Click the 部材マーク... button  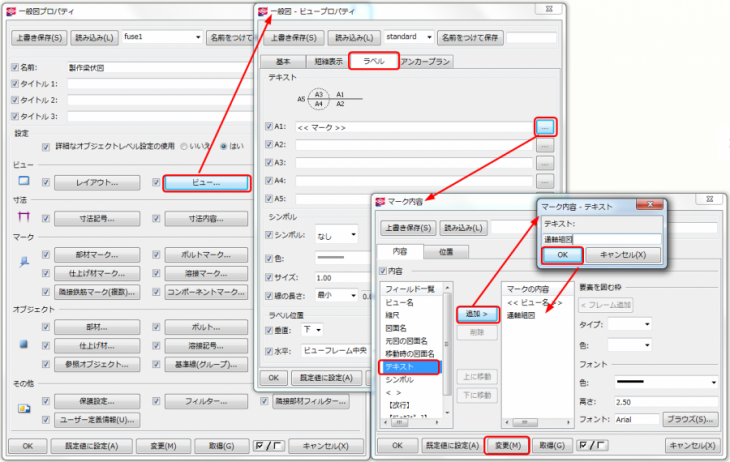[97, 255]
